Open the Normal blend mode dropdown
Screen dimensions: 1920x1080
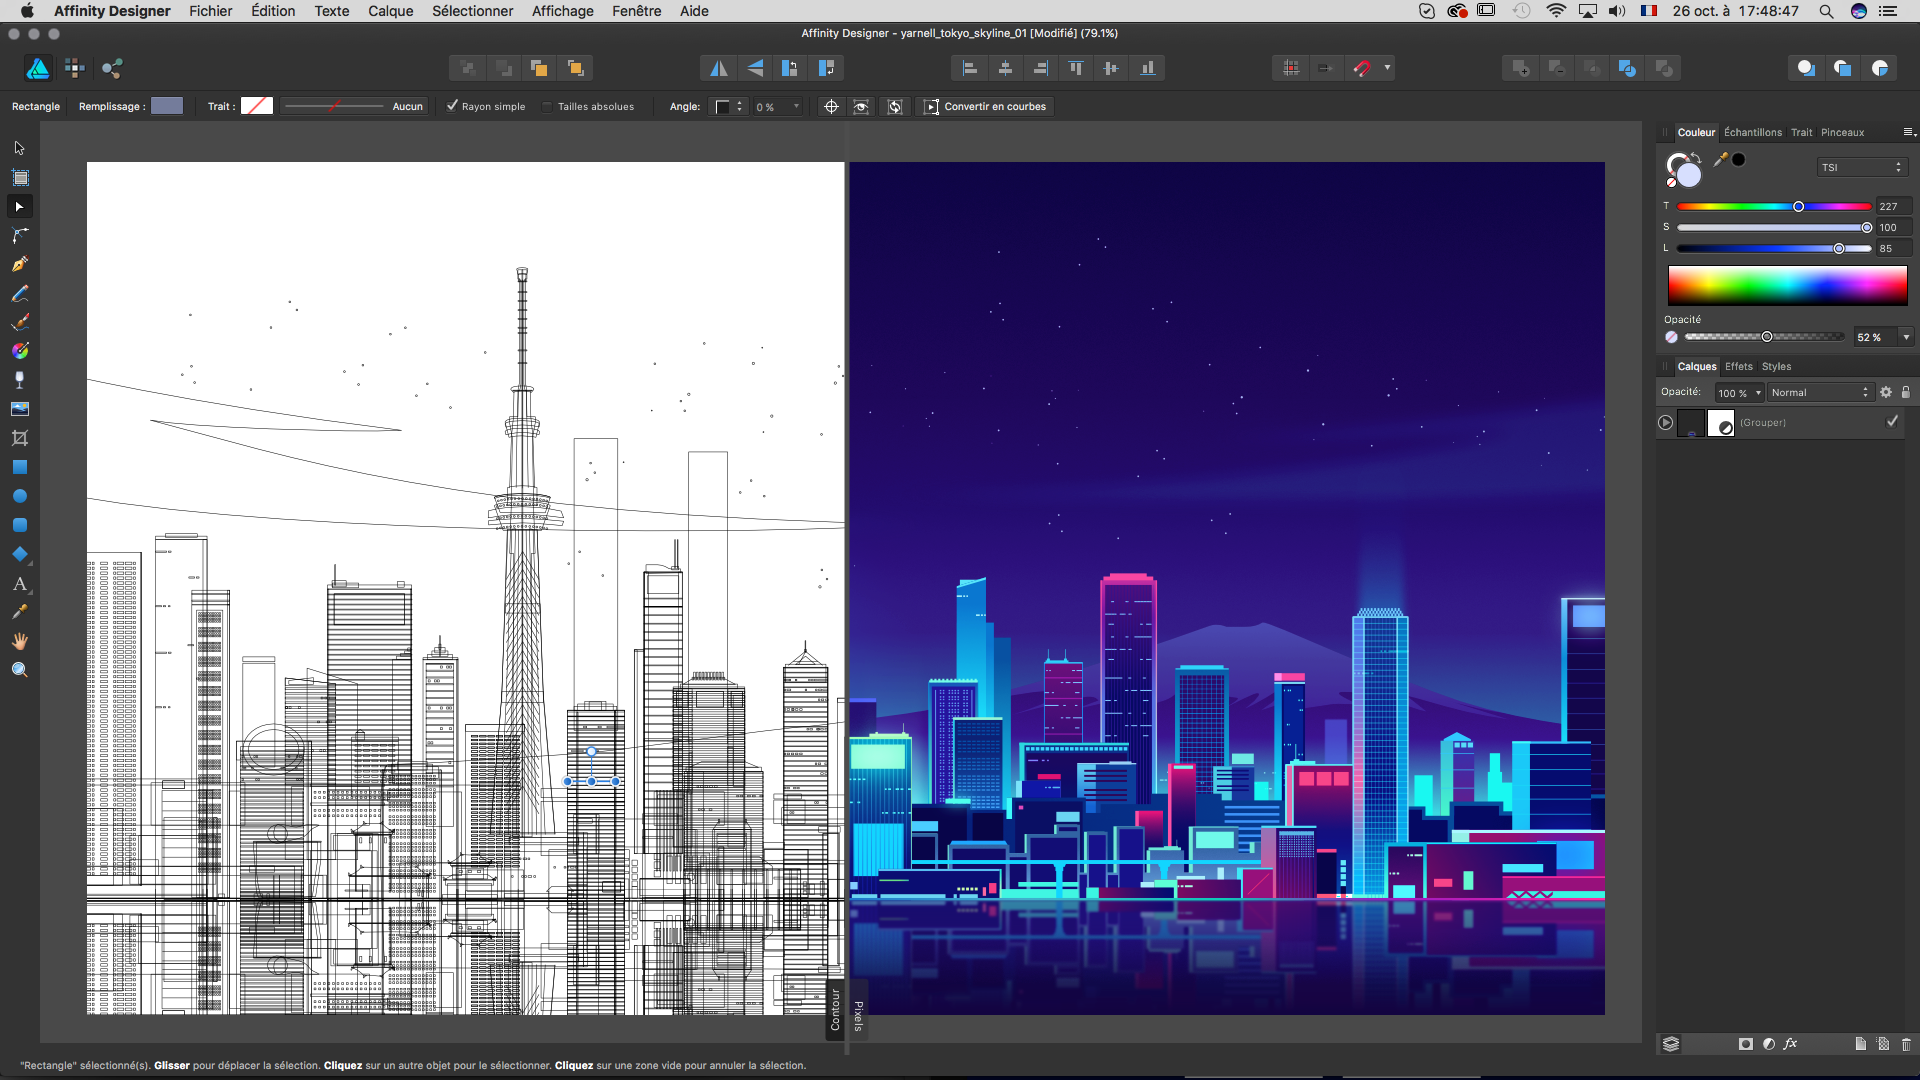coord(1819,393)
